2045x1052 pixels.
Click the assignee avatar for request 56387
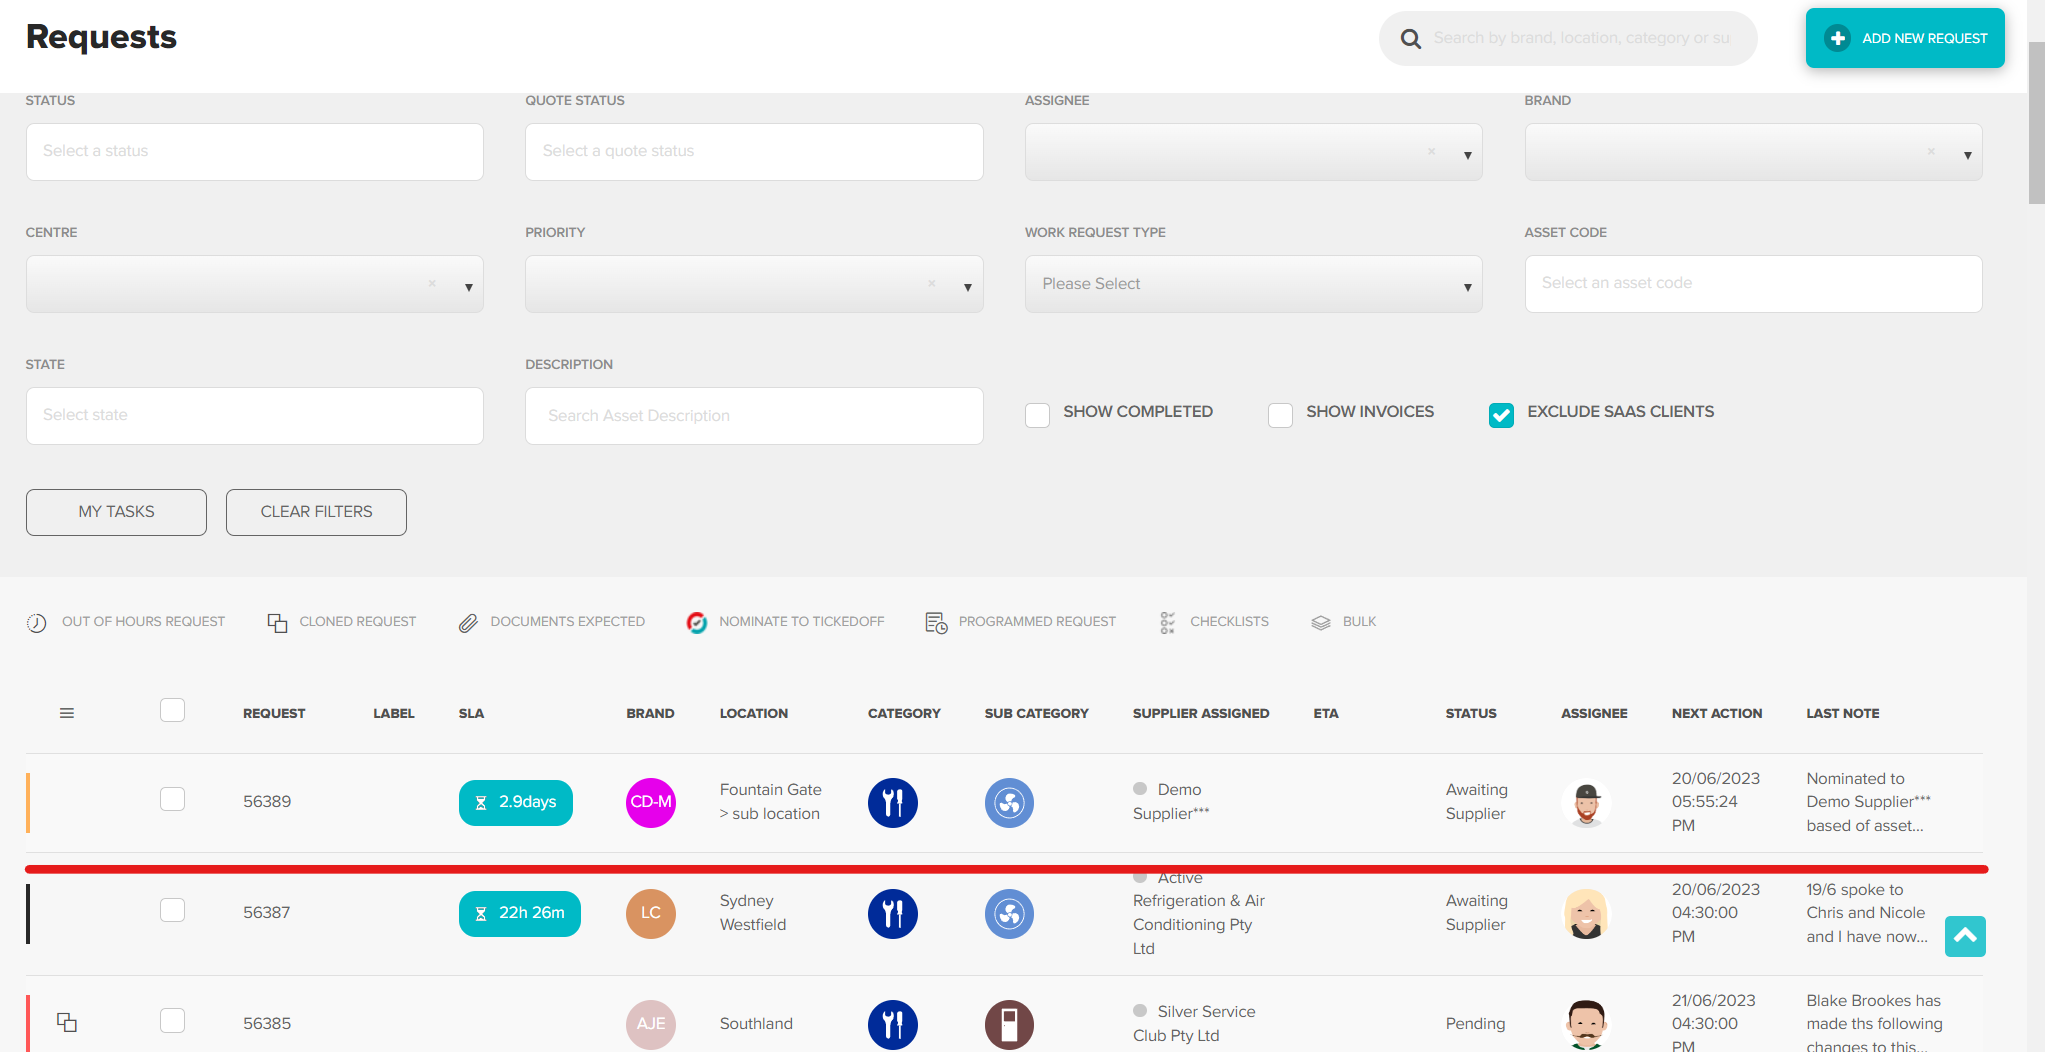[1586, 913]
